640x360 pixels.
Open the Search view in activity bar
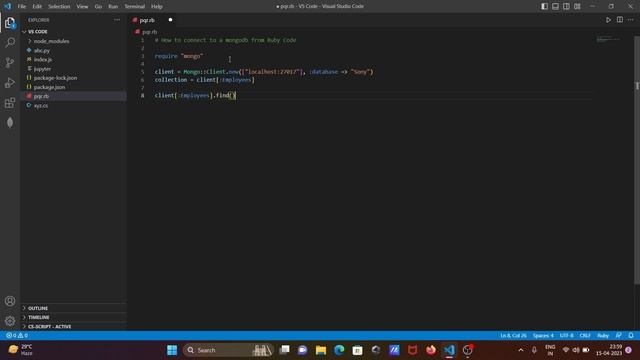pyautogui.click(x=10, y=42)
